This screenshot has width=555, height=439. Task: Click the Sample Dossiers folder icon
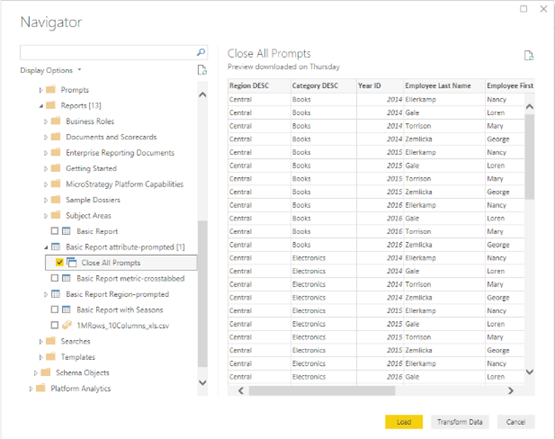[x=56, y=200]
